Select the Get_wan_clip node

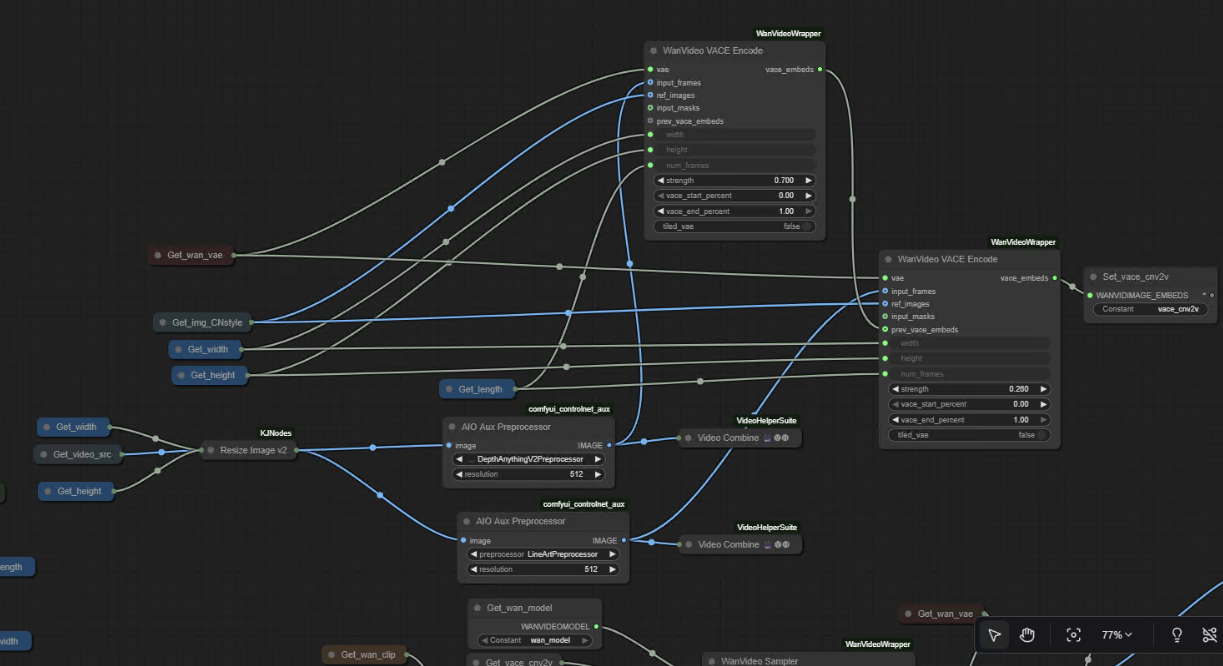[365, 655]
